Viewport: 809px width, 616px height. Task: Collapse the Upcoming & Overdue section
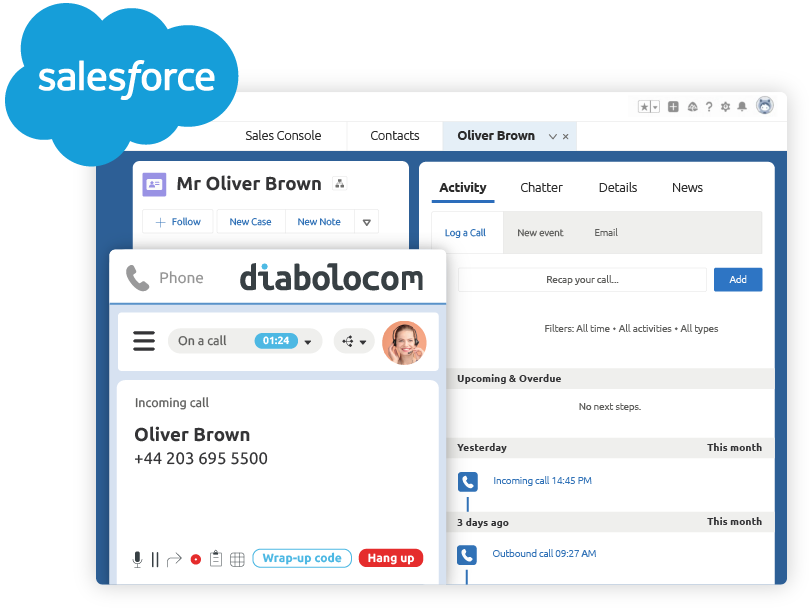click(x=610, y=379)
